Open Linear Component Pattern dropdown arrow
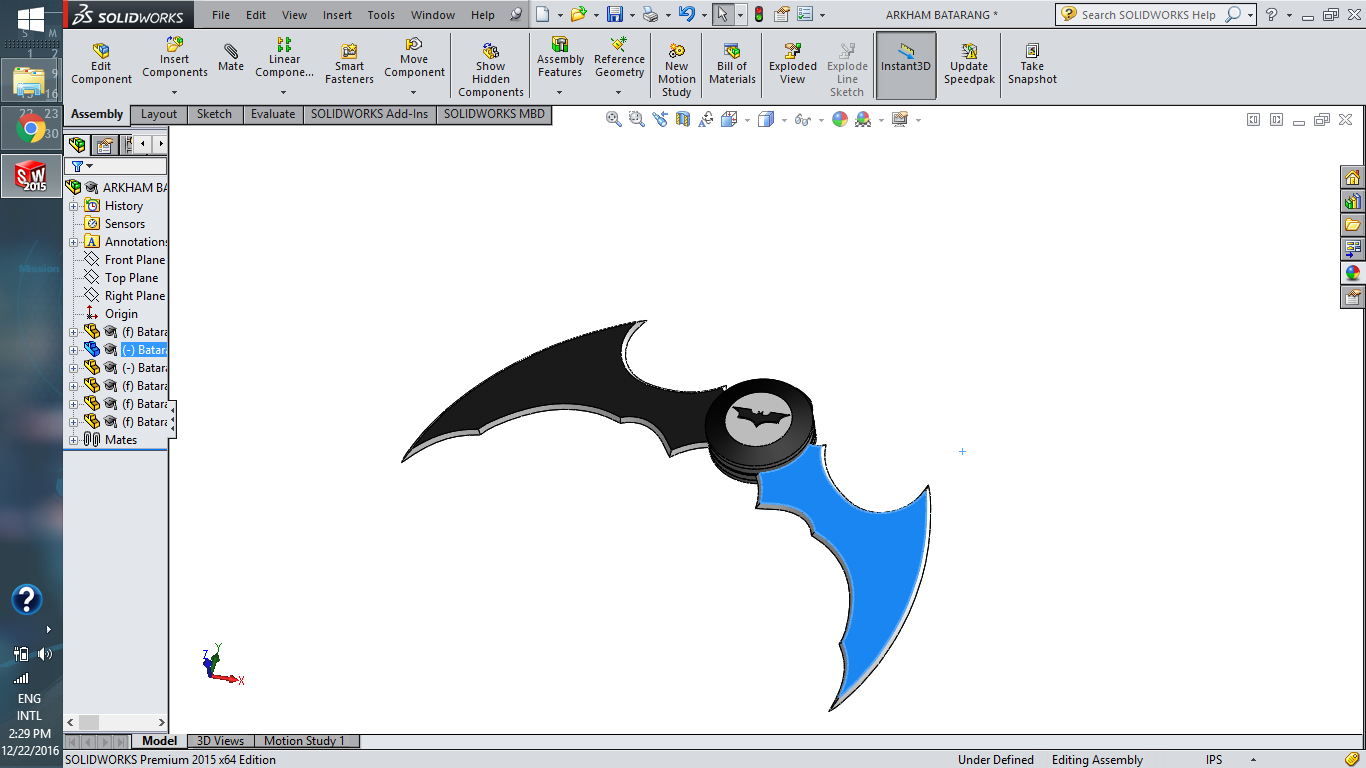Image resolution: width=1366 pixels, height=768 pixels. coord(284,92)
